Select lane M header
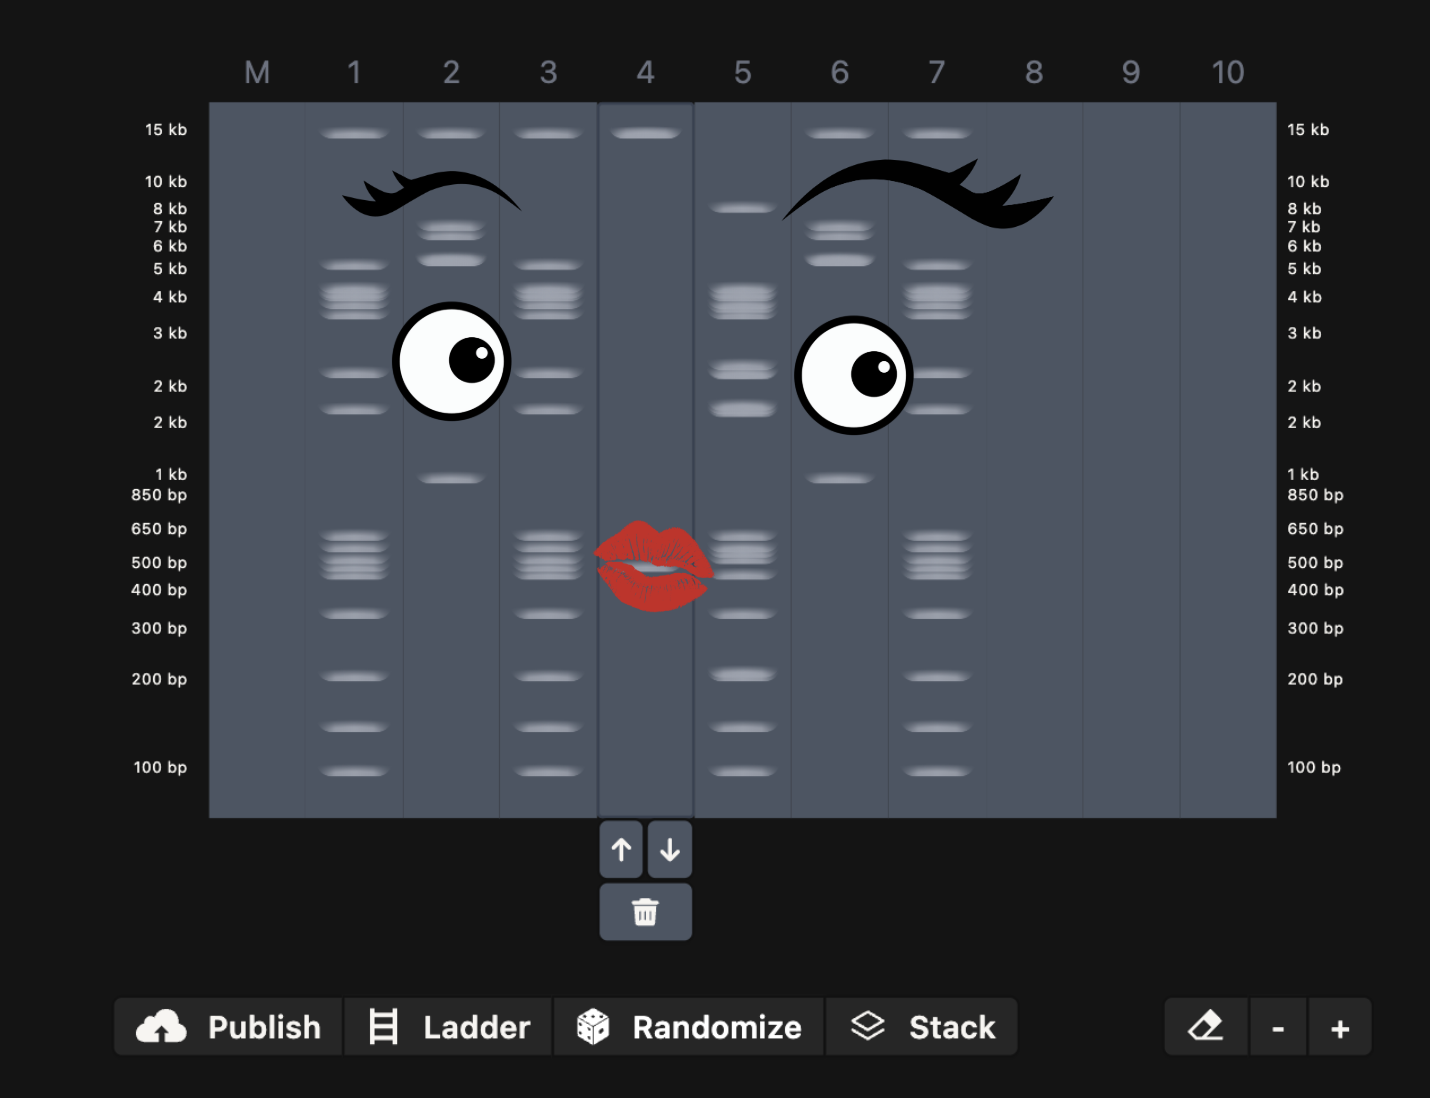1430x1098 pixels. [257, 72]
